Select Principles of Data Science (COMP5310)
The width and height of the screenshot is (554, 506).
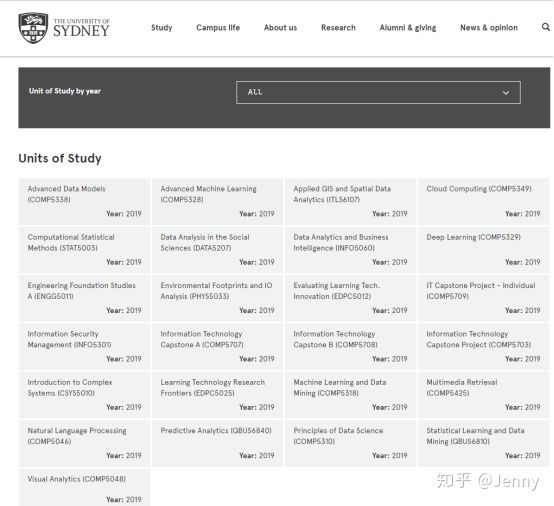(350, 443)
